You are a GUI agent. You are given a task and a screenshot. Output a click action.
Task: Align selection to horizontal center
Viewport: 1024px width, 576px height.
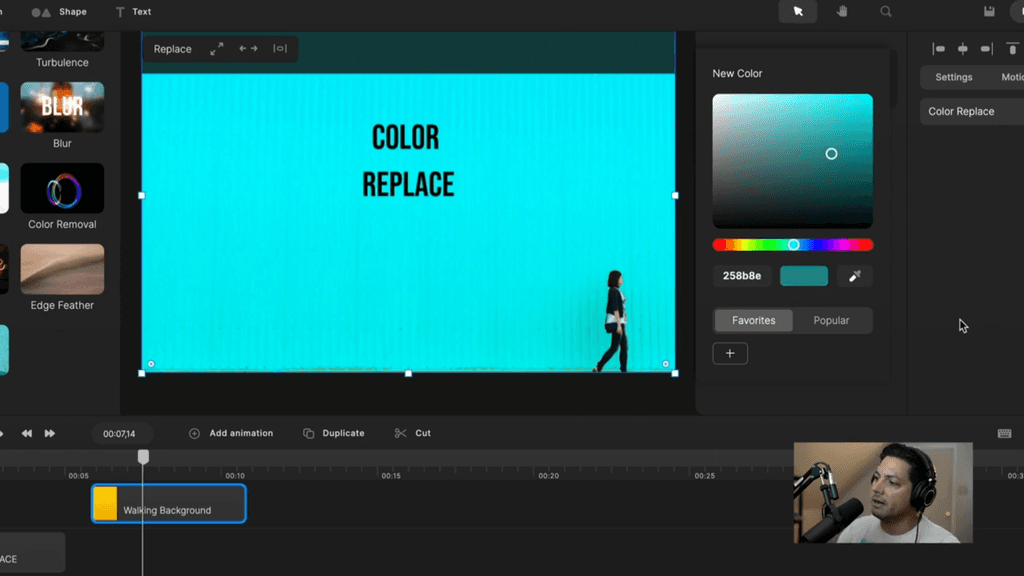tap(963, 49)
